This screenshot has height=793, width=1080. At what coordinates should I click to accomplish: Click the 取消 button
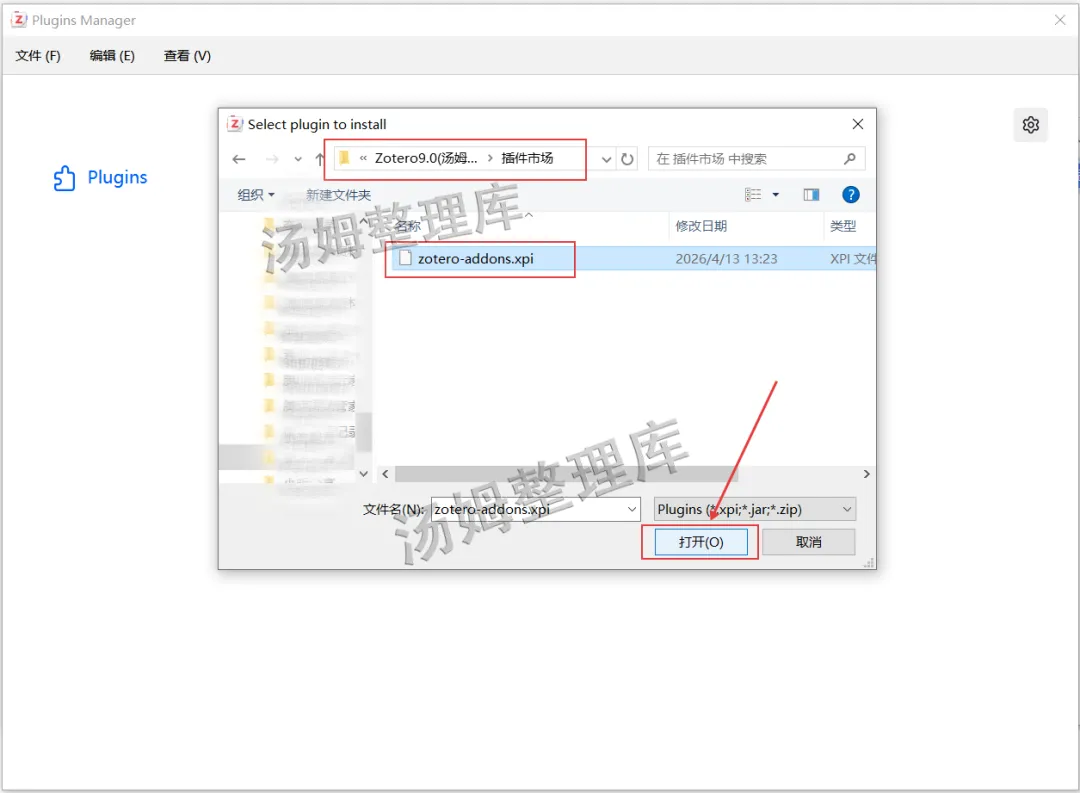pos(809,542)
